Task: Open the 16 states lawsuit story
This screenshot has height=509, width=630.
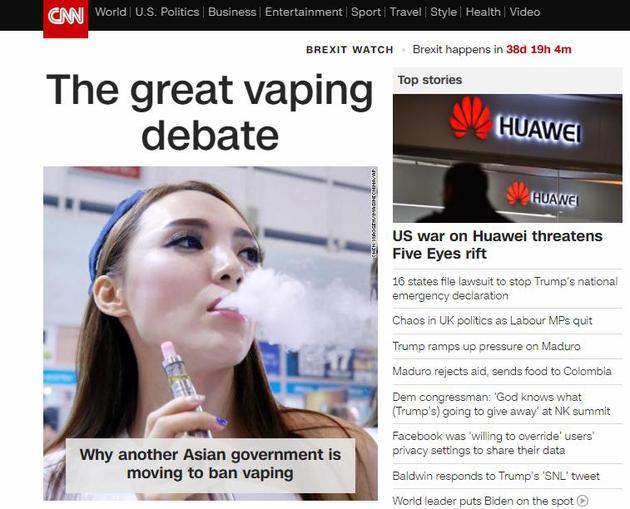Action: (505, 288)
